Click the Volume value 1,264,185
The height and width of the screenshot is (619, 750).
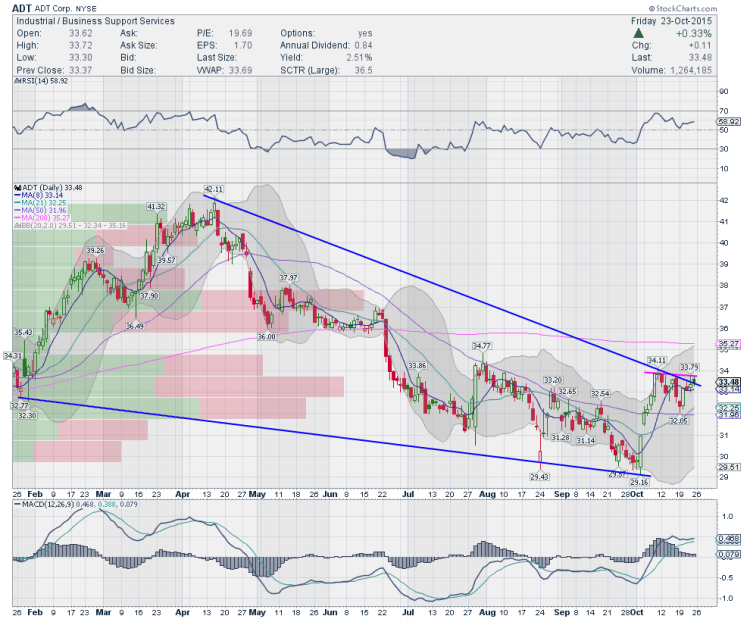pos(691,70)
